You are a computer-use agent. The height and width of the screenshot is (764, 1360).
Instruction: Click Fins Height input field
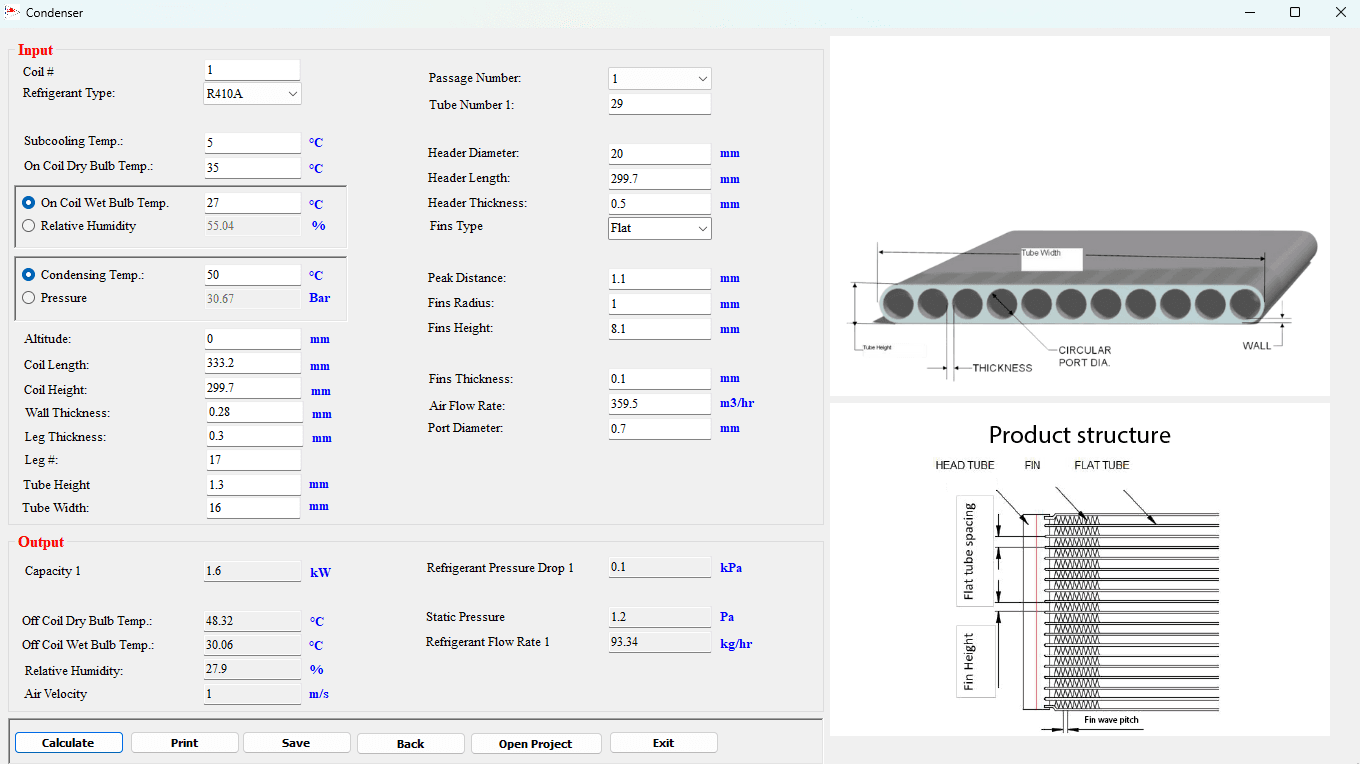[x=659, y=329]
